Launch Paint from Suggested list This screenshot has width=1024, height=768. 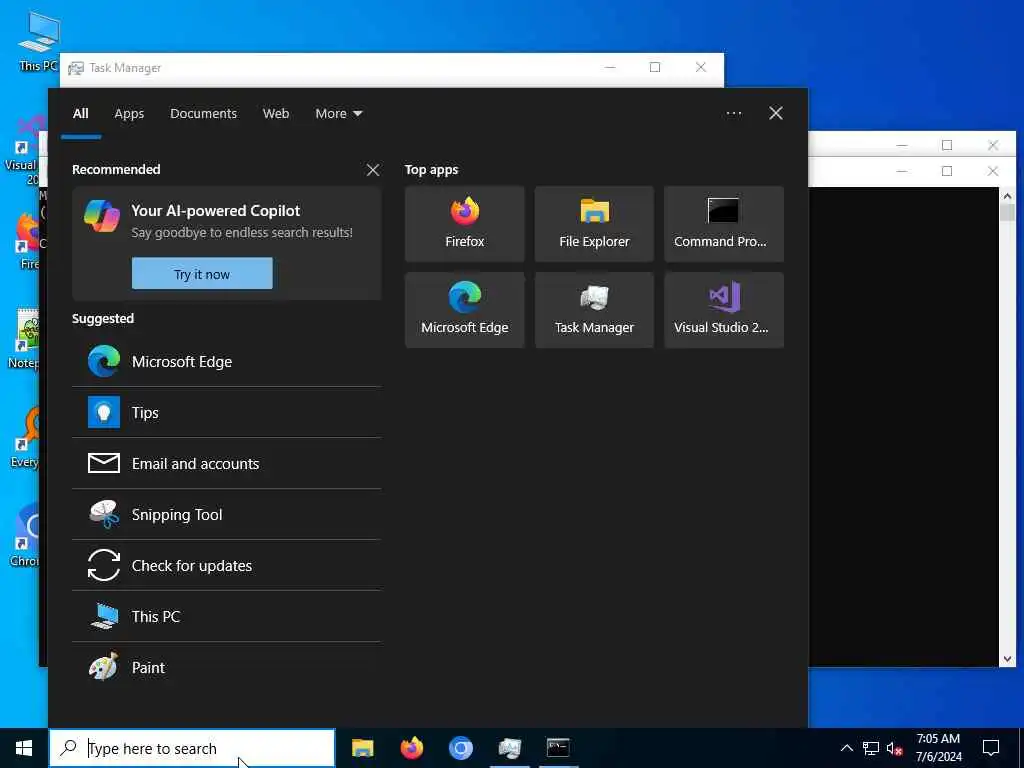tap(227, 667)
